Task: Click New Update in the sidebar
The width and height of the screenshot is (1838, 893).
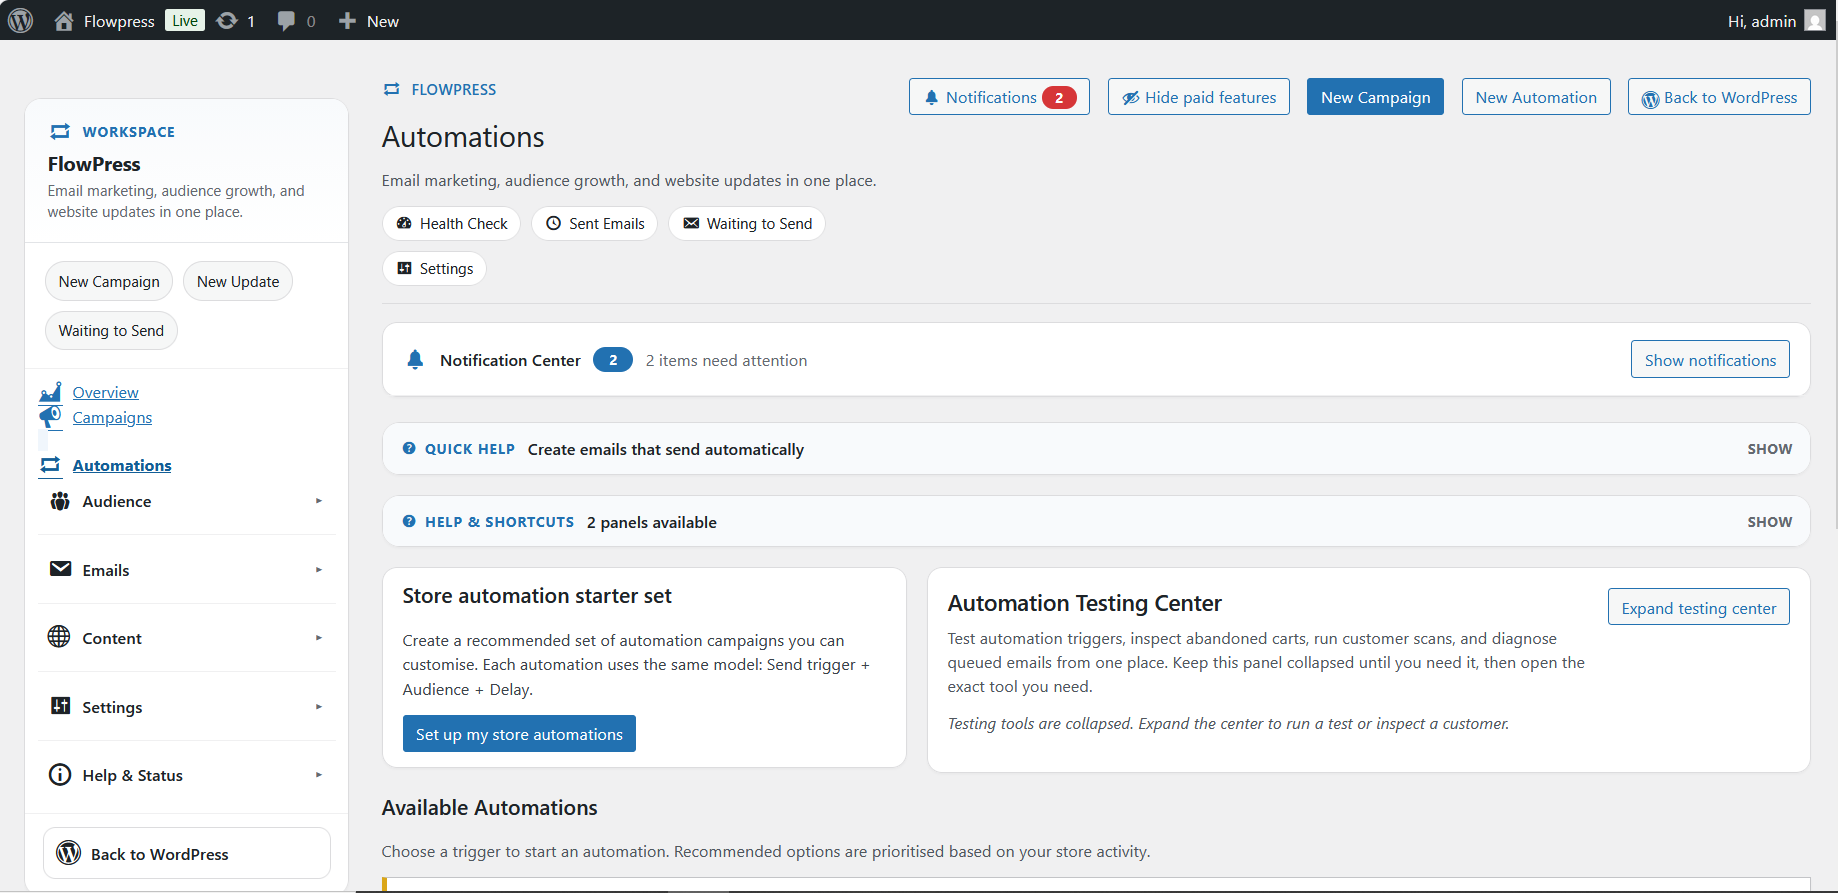Action: click(238, 282)
